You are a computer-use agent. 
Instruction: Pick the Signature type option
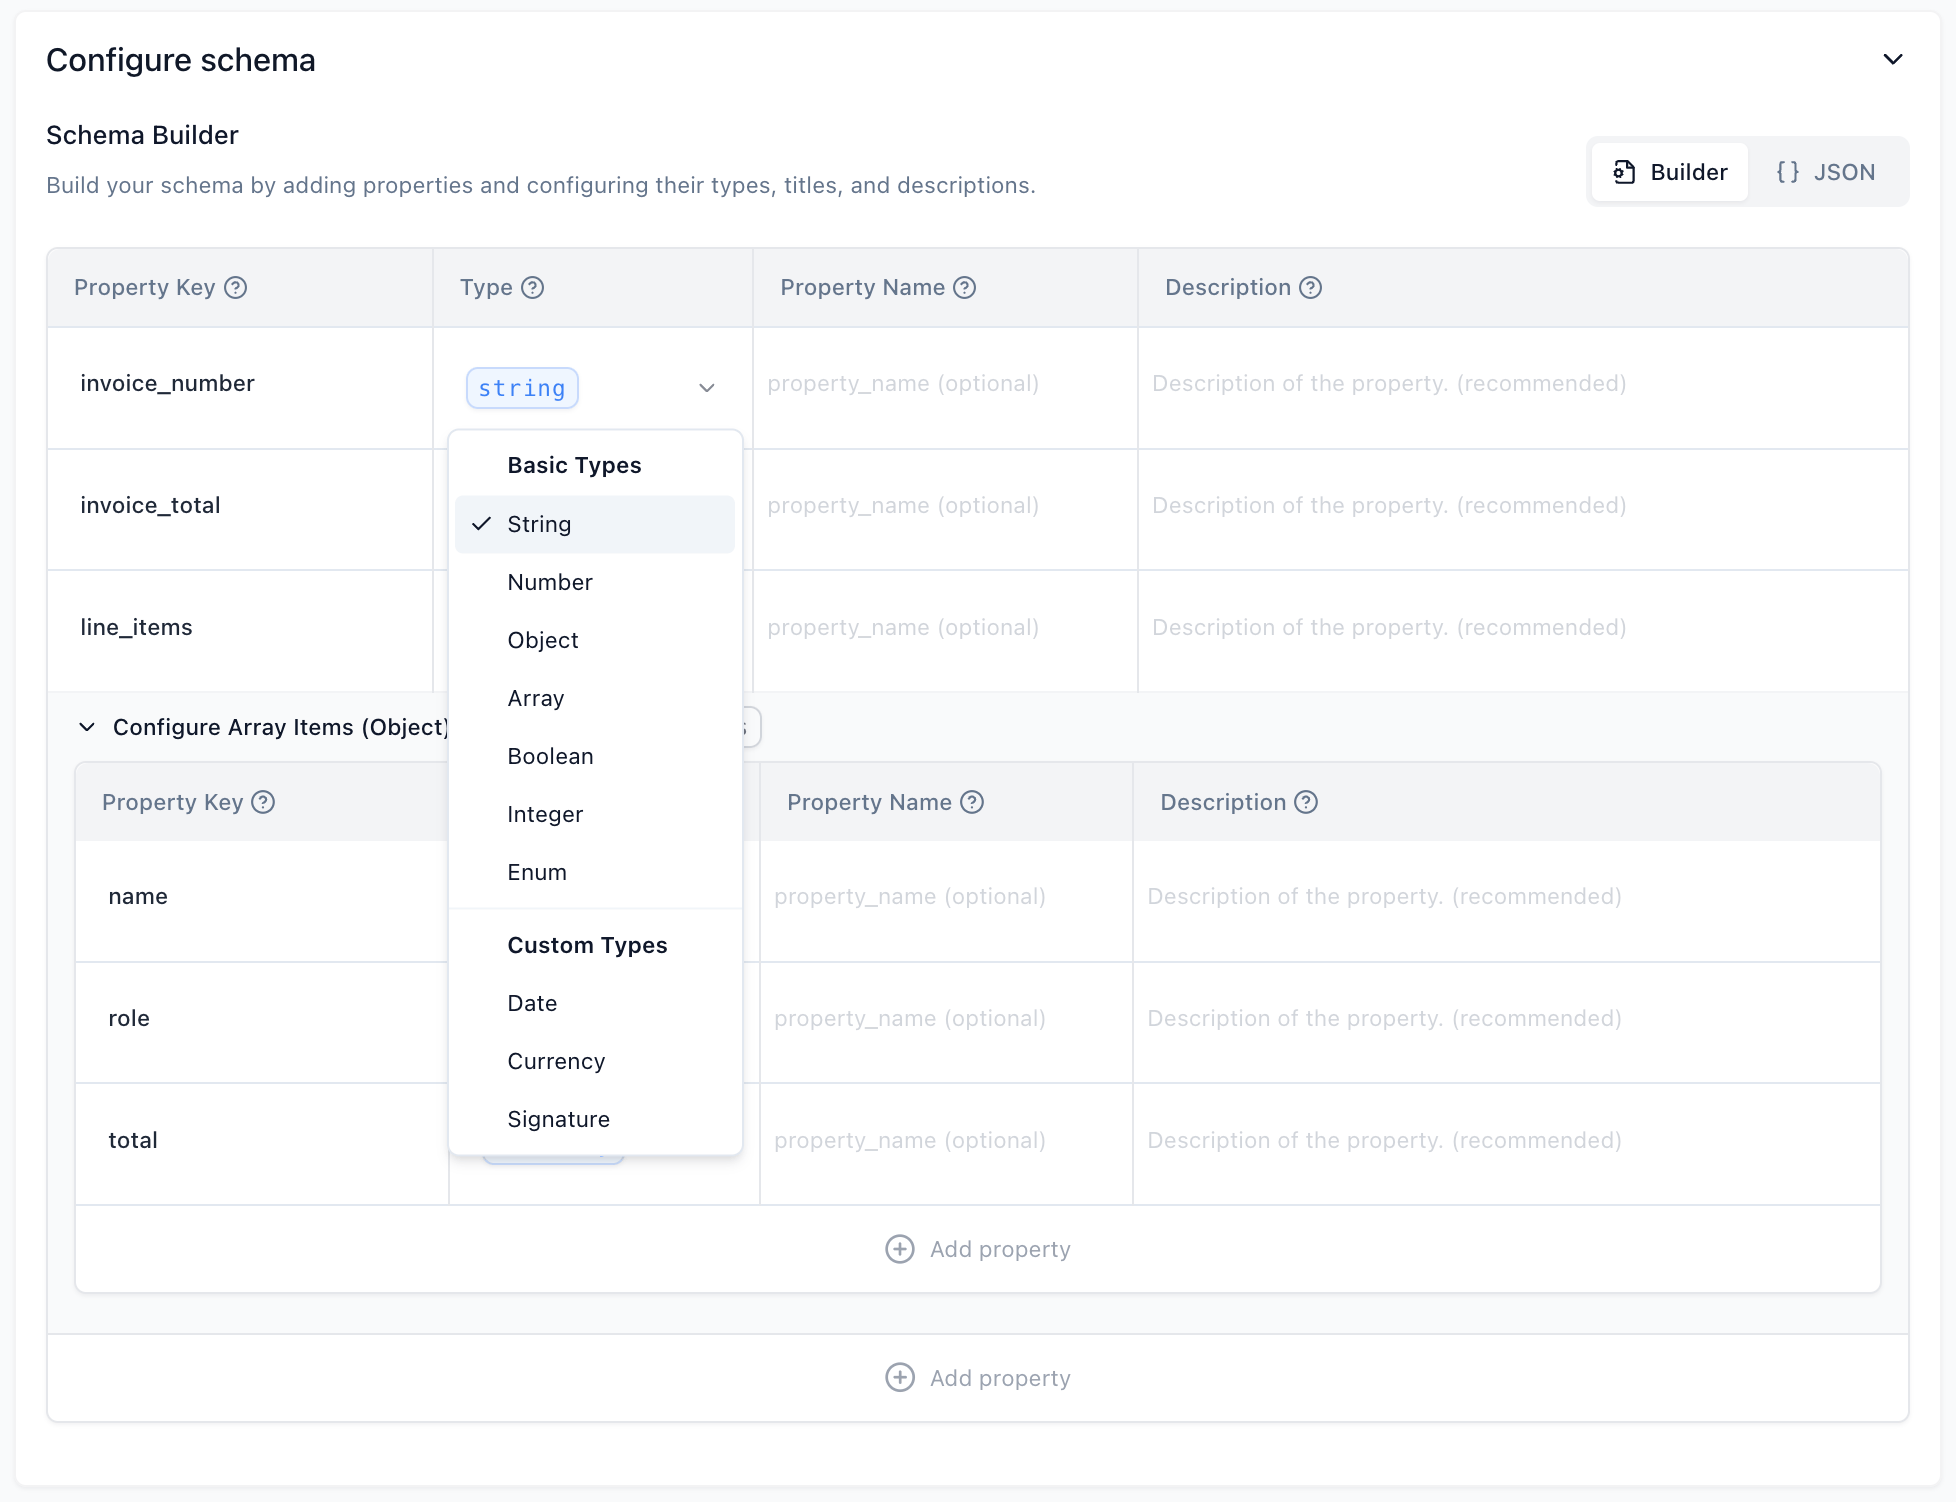558,1120
